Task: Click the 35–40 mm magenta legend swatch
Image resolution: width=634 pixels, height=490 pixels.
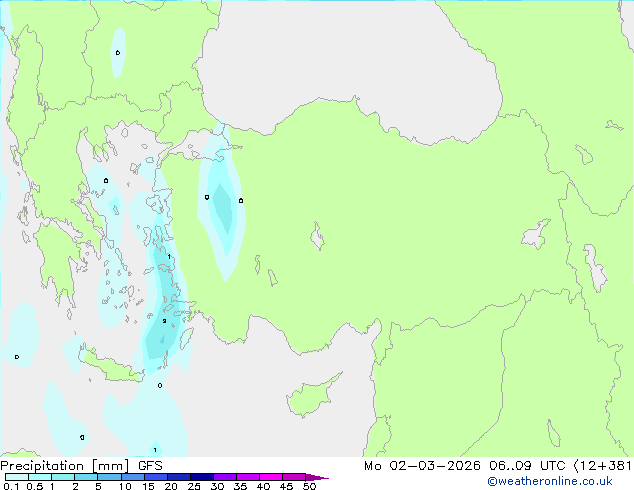Action: coord(248,477)
